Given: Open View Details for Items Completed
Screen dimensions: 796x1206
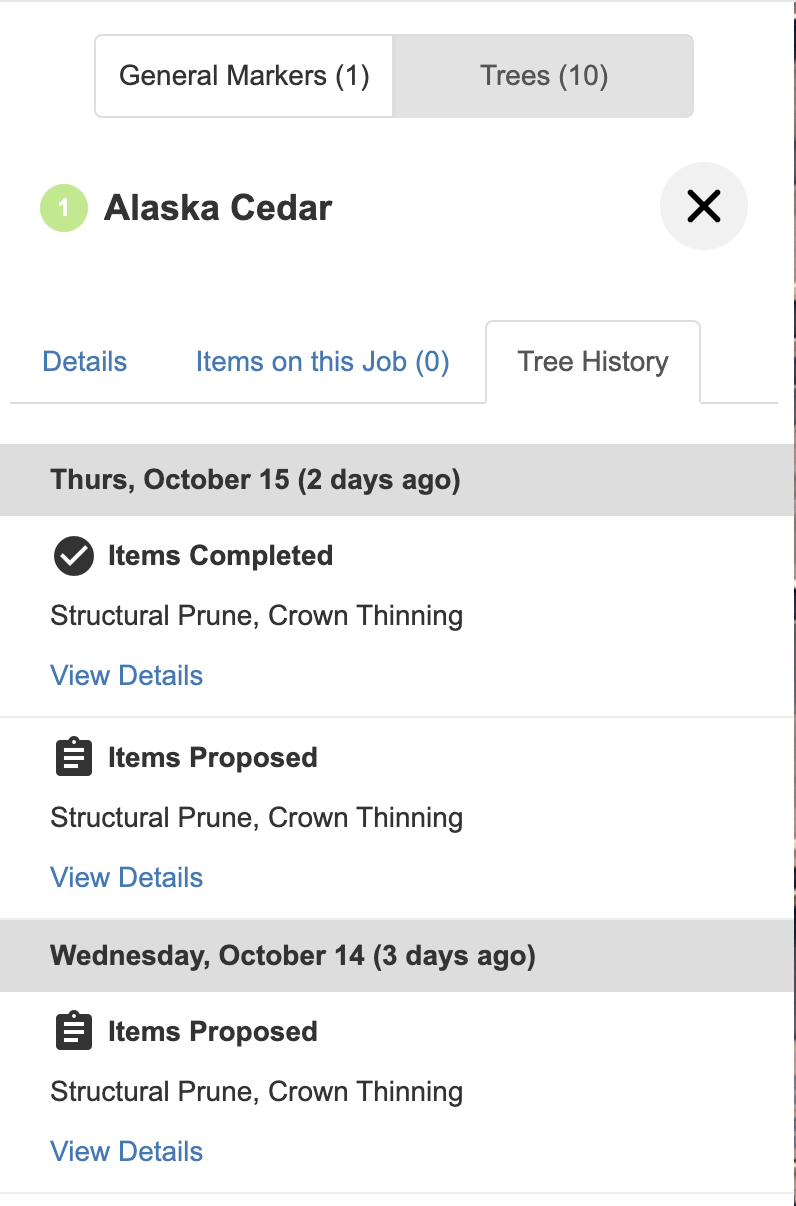Looking at the screenshot, I should click(127, 676).
